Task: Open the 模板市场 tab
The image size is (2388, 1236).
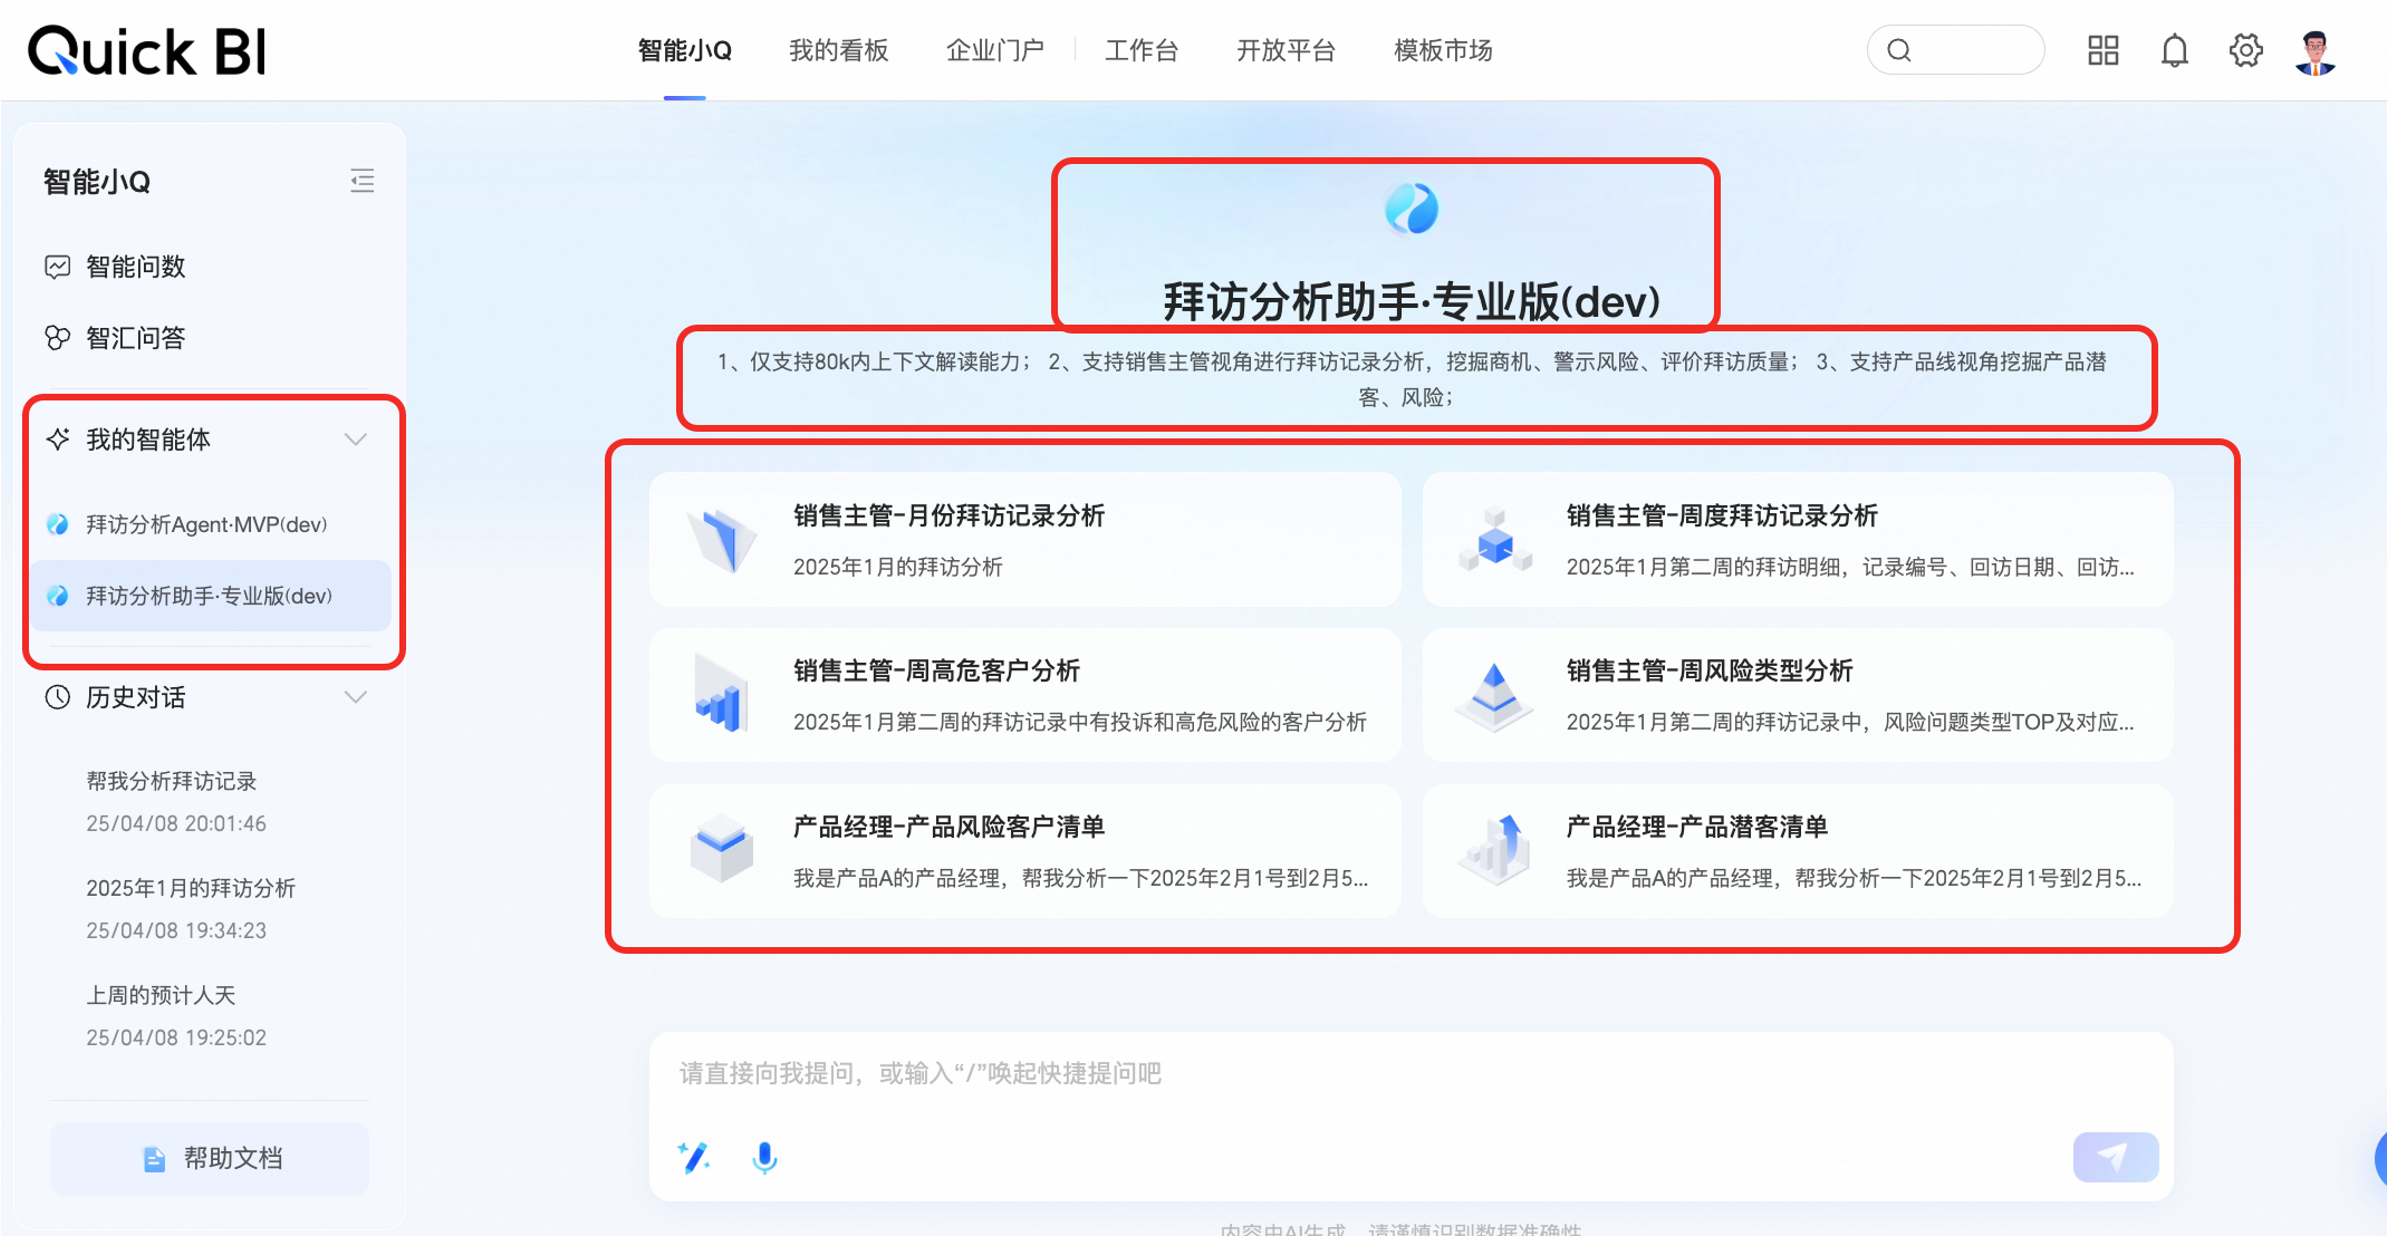Action: coord(1443,50)
